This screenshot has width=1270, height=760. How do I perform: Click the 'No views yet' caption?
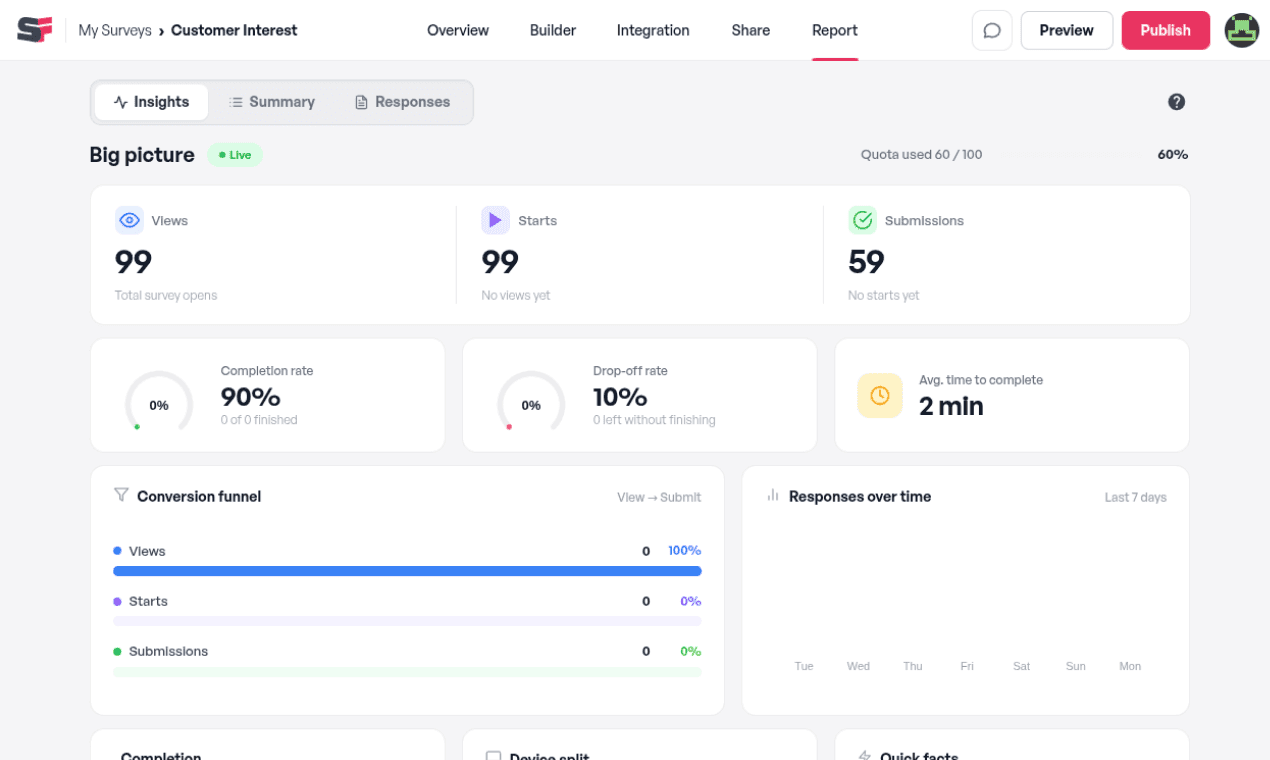pyautogui.click(x=516, y=296)
